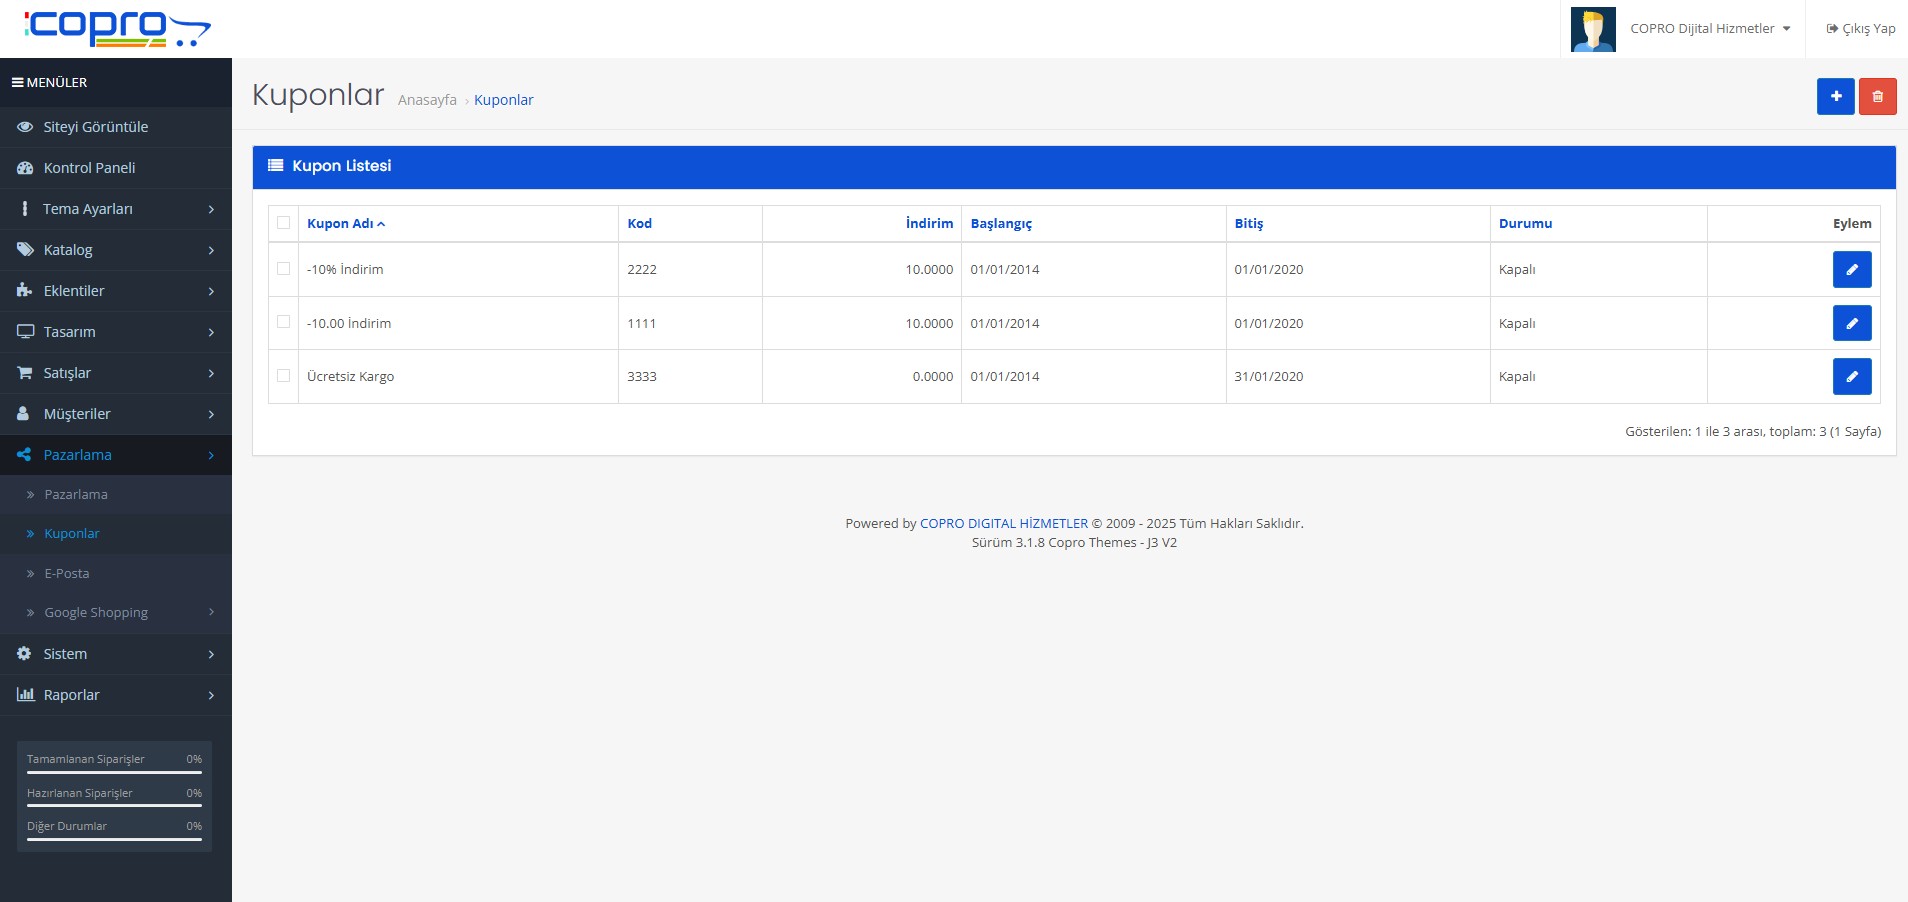
Task: Click Tamamlanan Siparişler progress bar
Action: click(x=114, y=772)
